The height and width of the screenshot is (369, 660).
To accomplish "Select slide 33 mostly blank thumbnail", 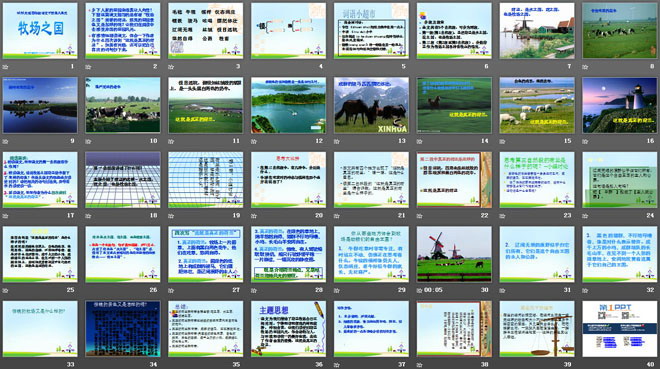I will tap(40, 329).
